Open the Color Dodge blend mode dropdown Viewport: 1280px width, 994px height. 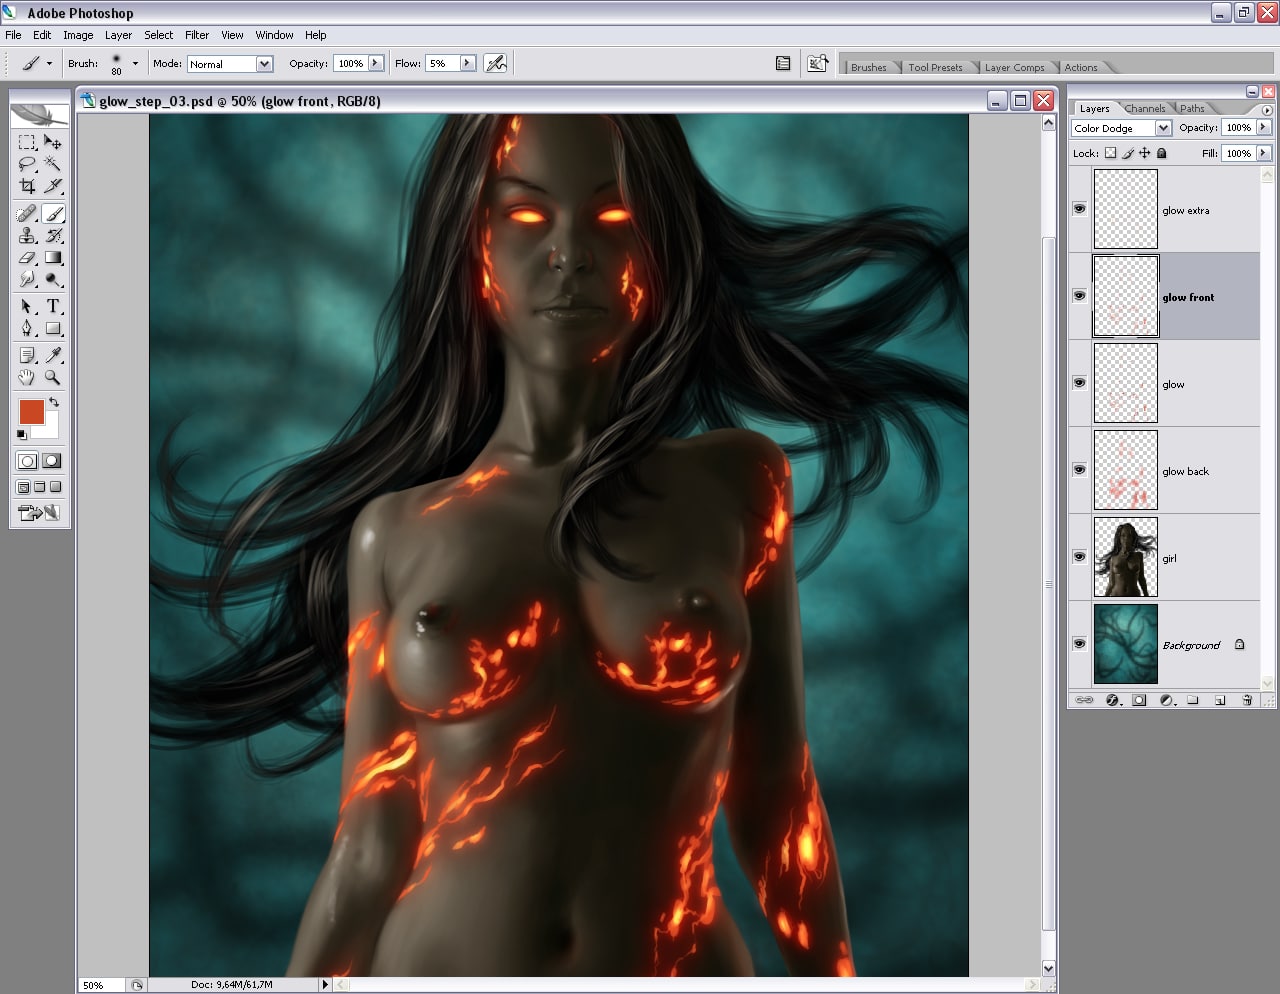1163,128
